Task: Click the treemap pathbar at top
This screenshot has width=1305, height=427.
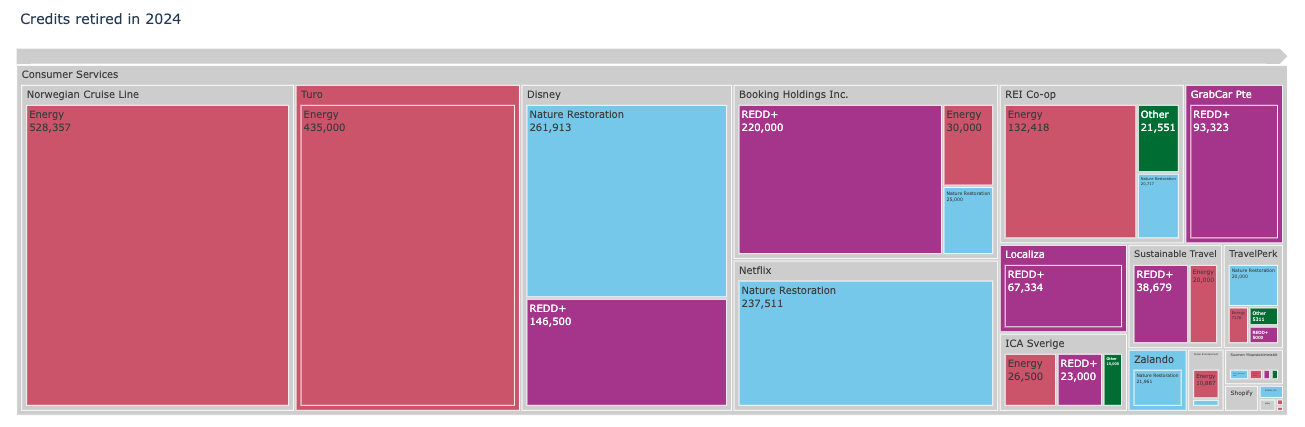Action: point(650,56)
